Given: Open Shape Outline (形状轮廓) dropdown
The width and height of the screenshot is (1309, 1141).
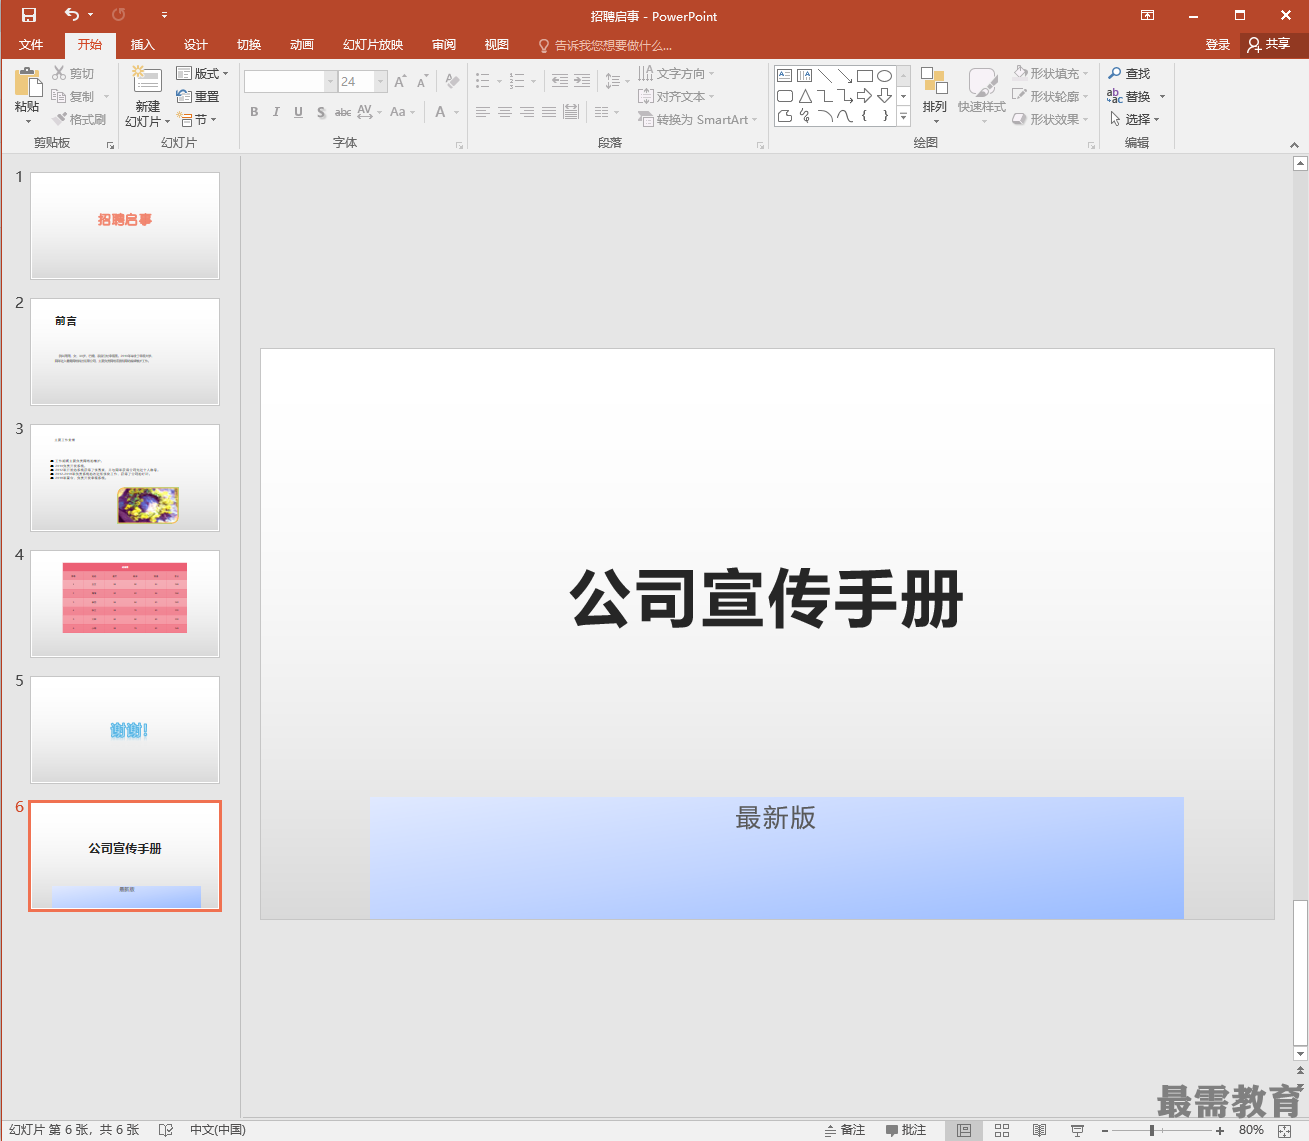Looking at the screenshot, I should click(1050, 96).
